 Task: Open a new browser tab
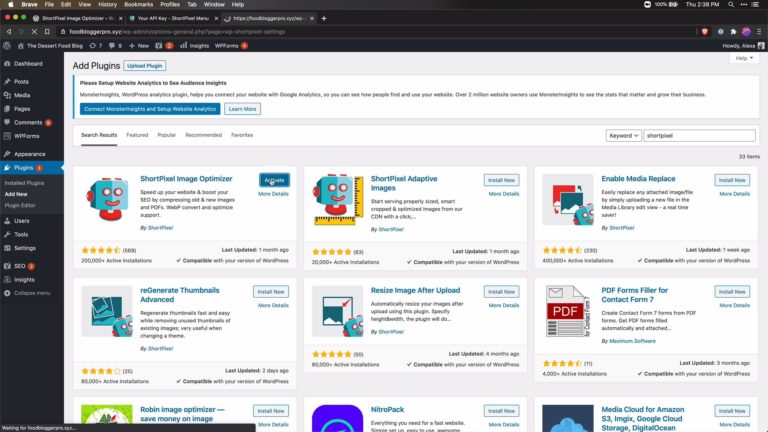324,18
